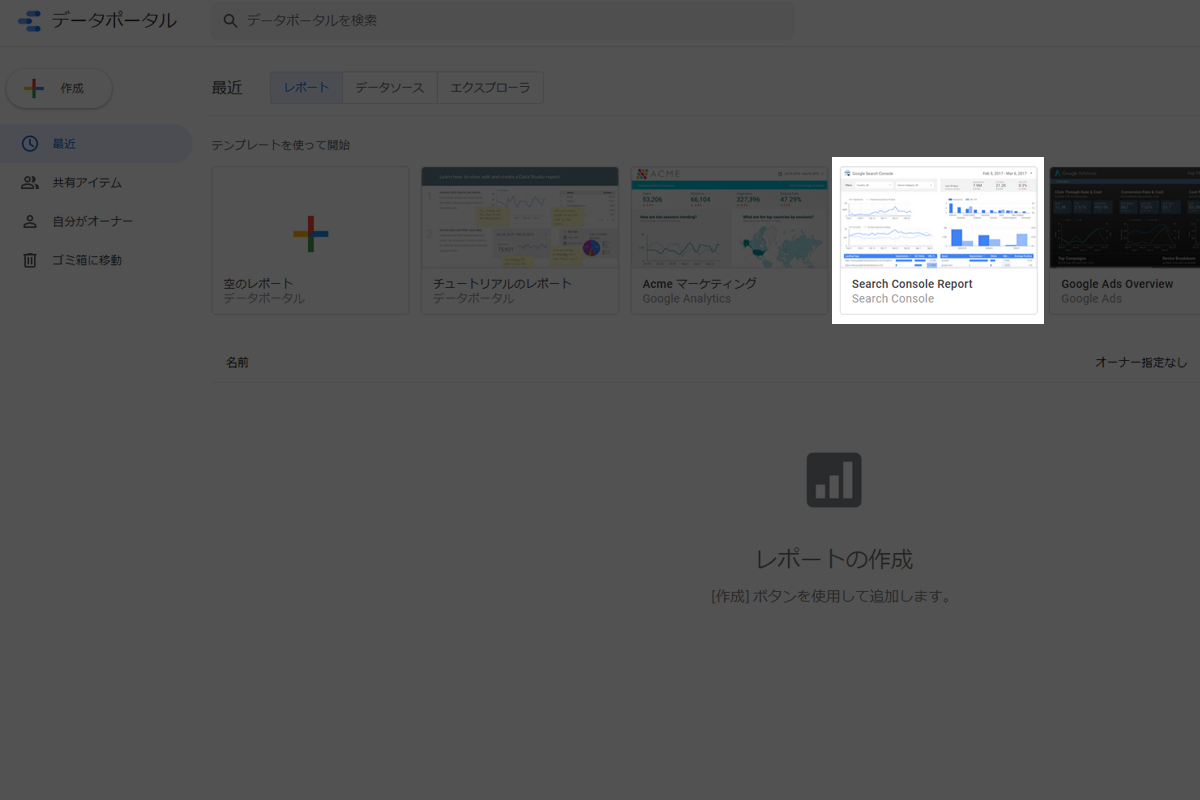Click the clock icon for 最近

click(30, 144)
